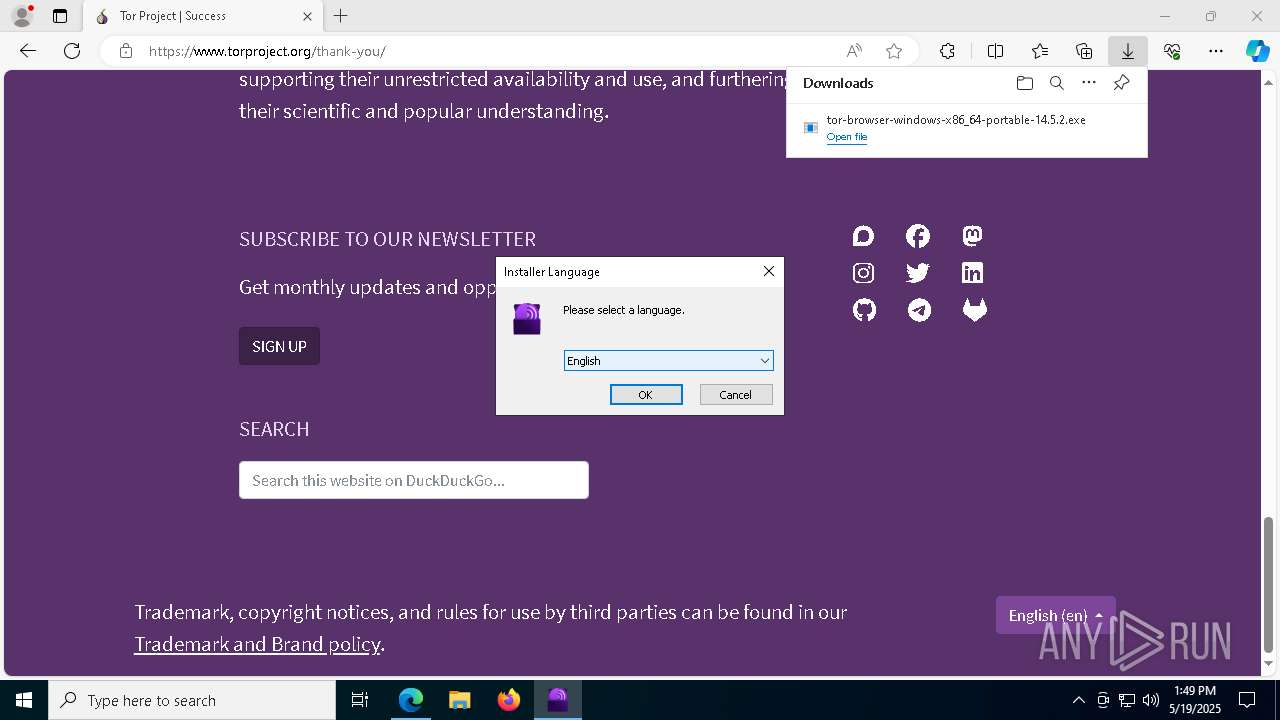Viewport: 1280px width, 720px height.
Task: Click the Facebook icon in footer
Action: point(918,236)
